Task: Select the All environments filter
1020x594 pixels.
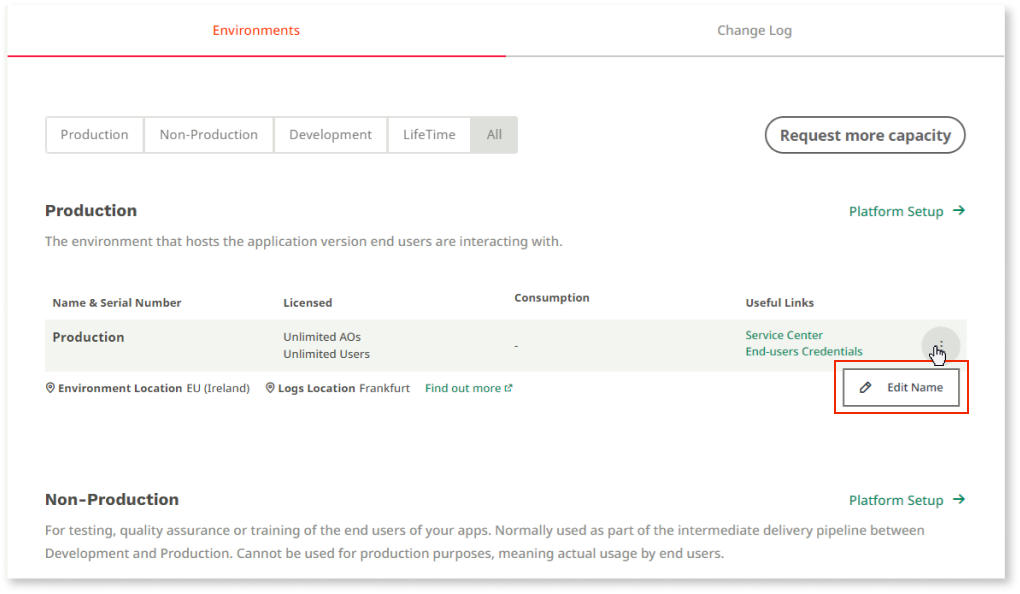Action: click(x=493, y=134)
